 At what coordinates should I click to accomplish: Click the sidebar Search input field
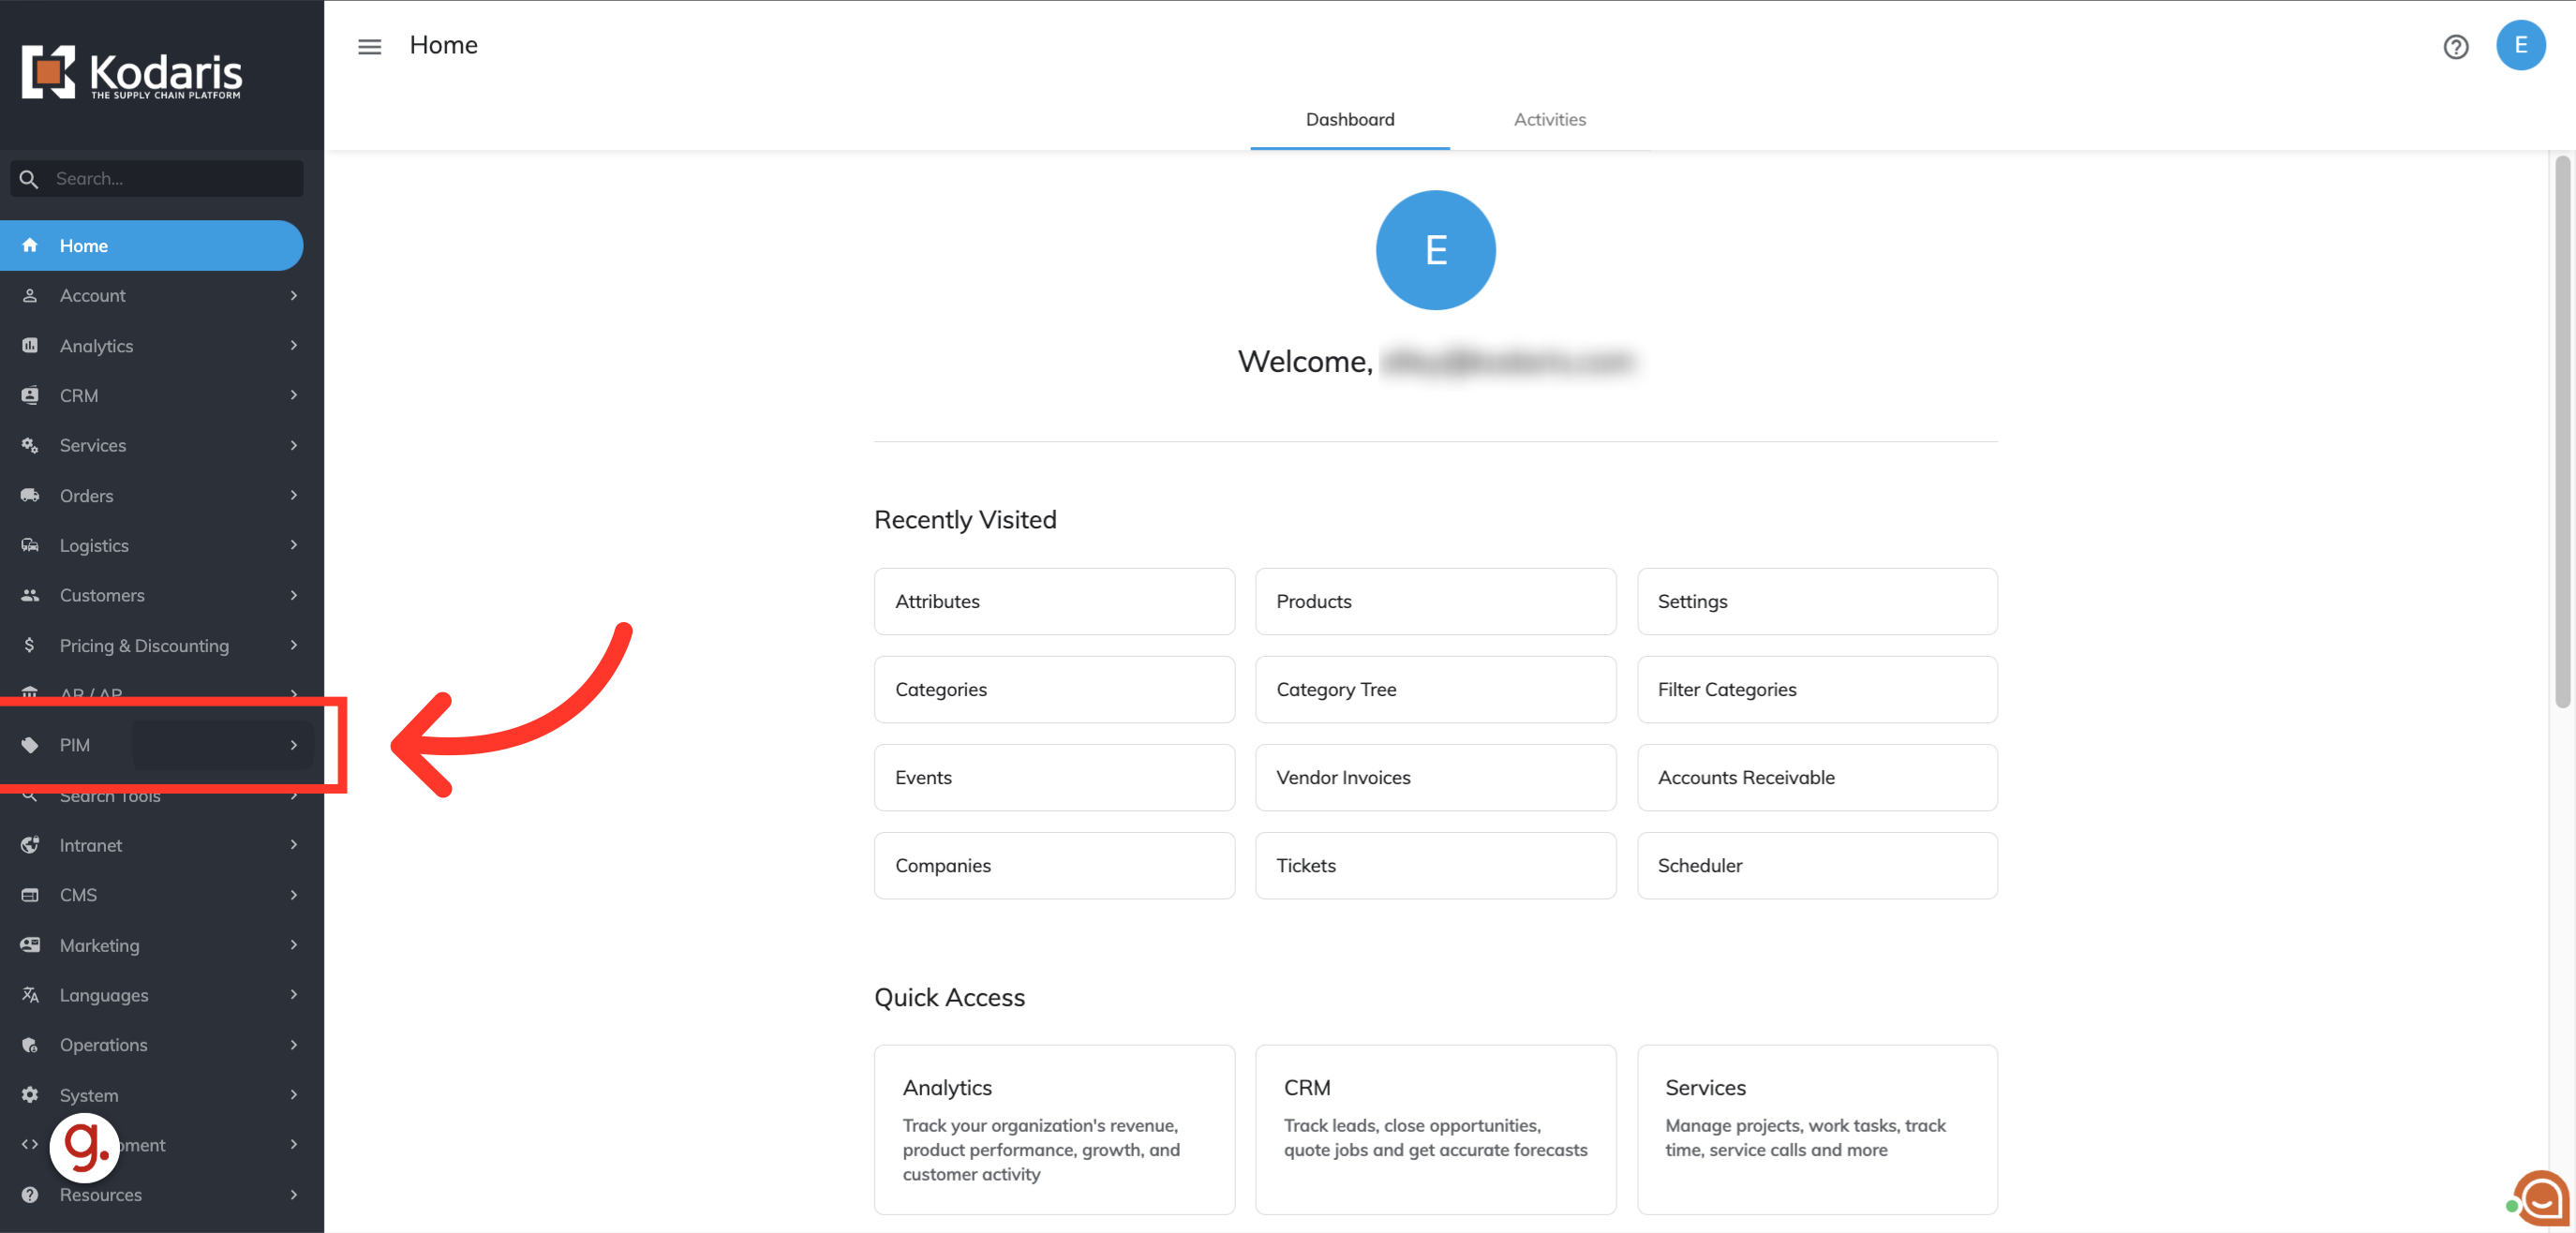(x=170, y=179)
